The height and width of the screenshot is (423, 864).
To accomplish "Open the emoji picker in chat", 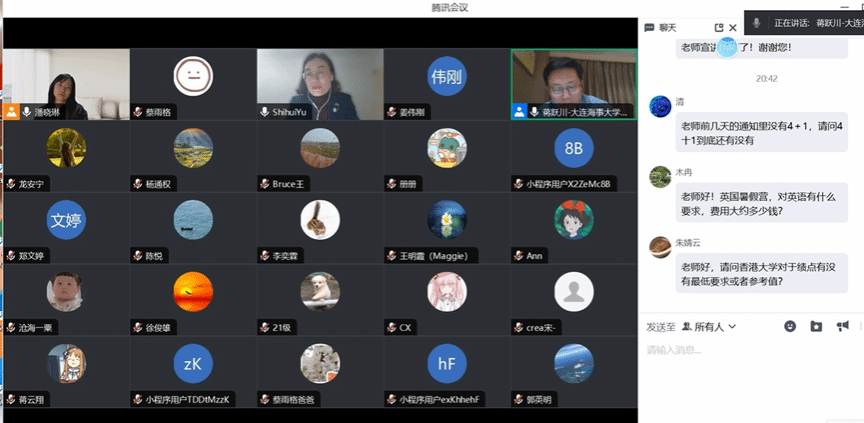I will point(790,326).
